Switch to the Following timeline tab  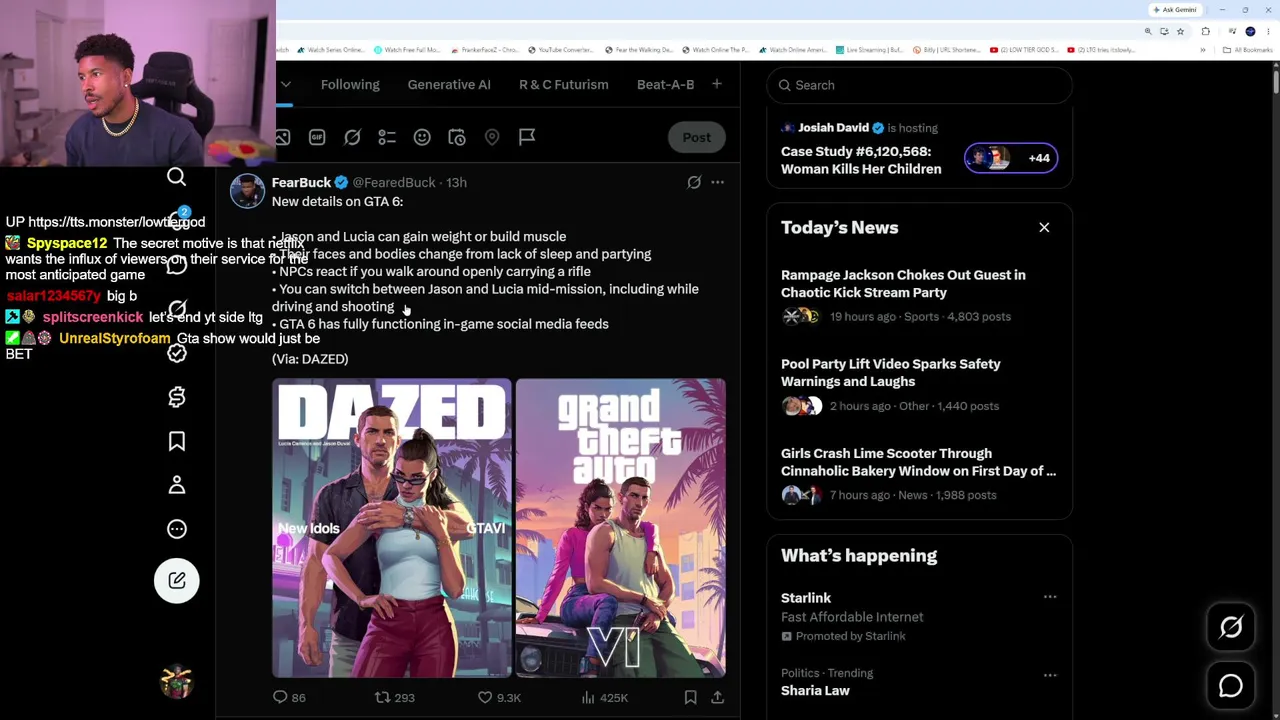pos(350,85)
